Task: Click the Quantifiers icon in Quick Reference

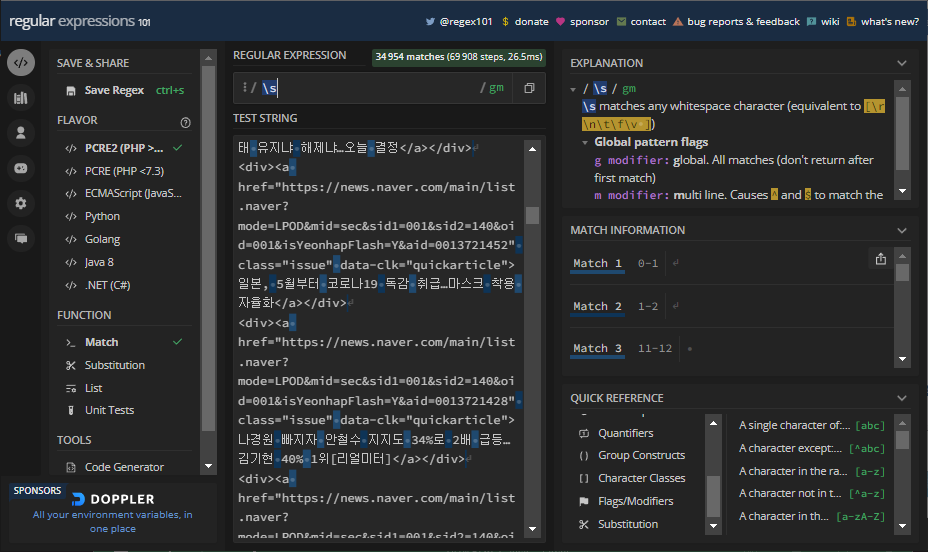Action: (x=584, y=433)
